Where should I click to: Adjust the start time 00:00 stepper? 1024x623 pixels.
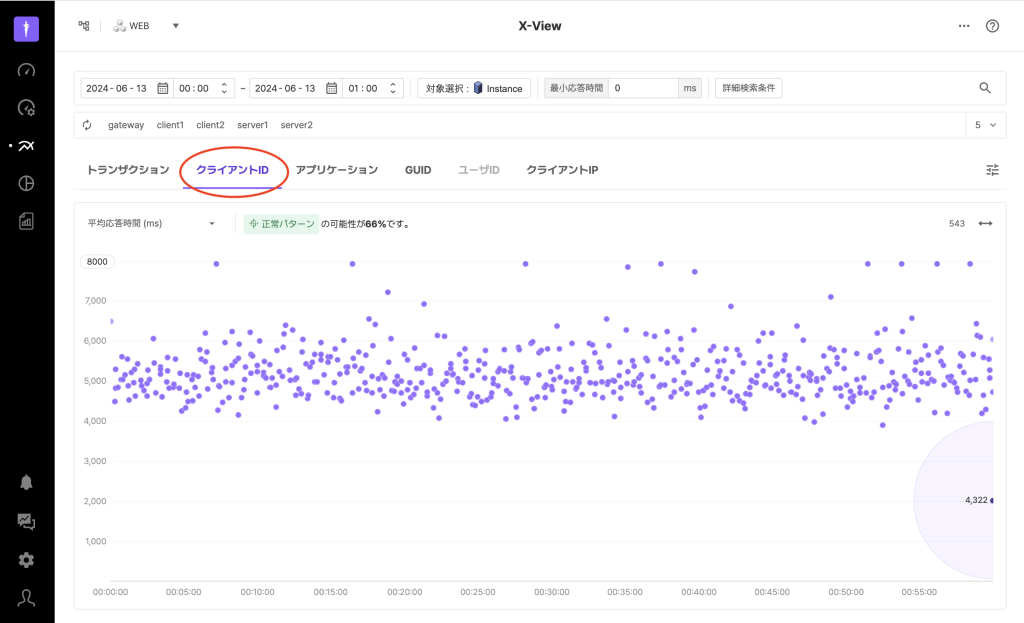pos(224,88)
